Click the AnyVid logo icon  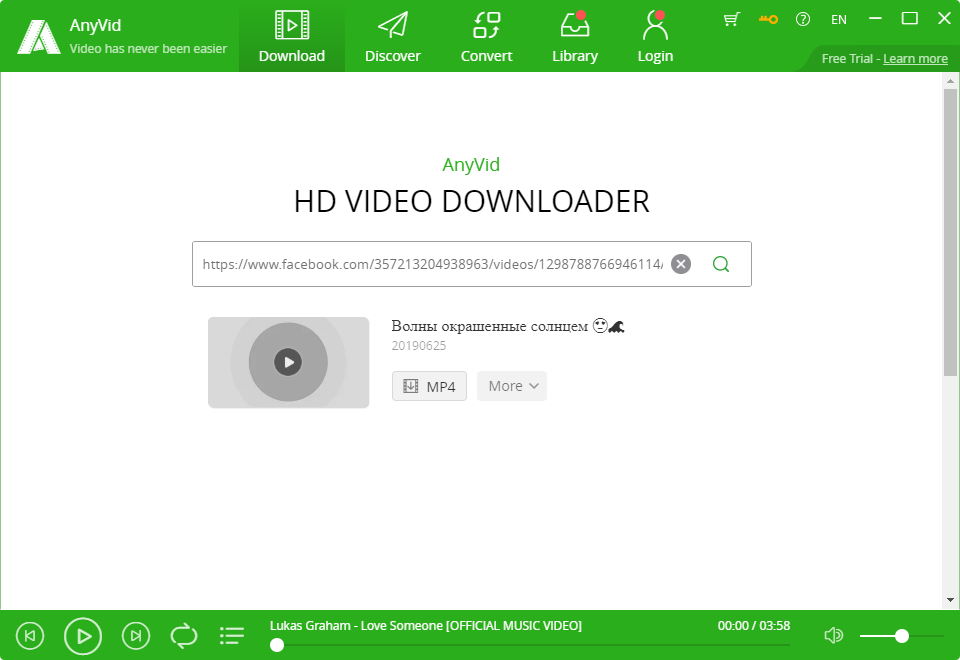[39, 37]
